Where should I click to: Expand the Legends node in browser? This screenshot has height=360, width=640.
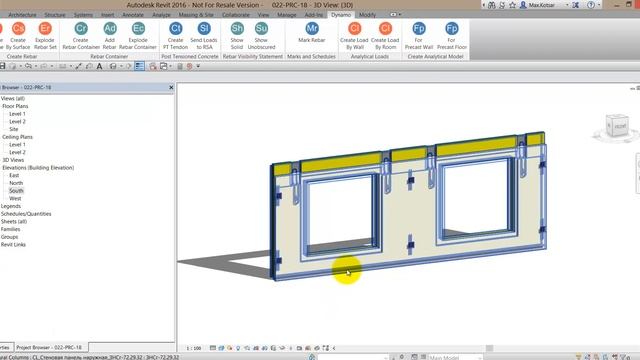11,206
